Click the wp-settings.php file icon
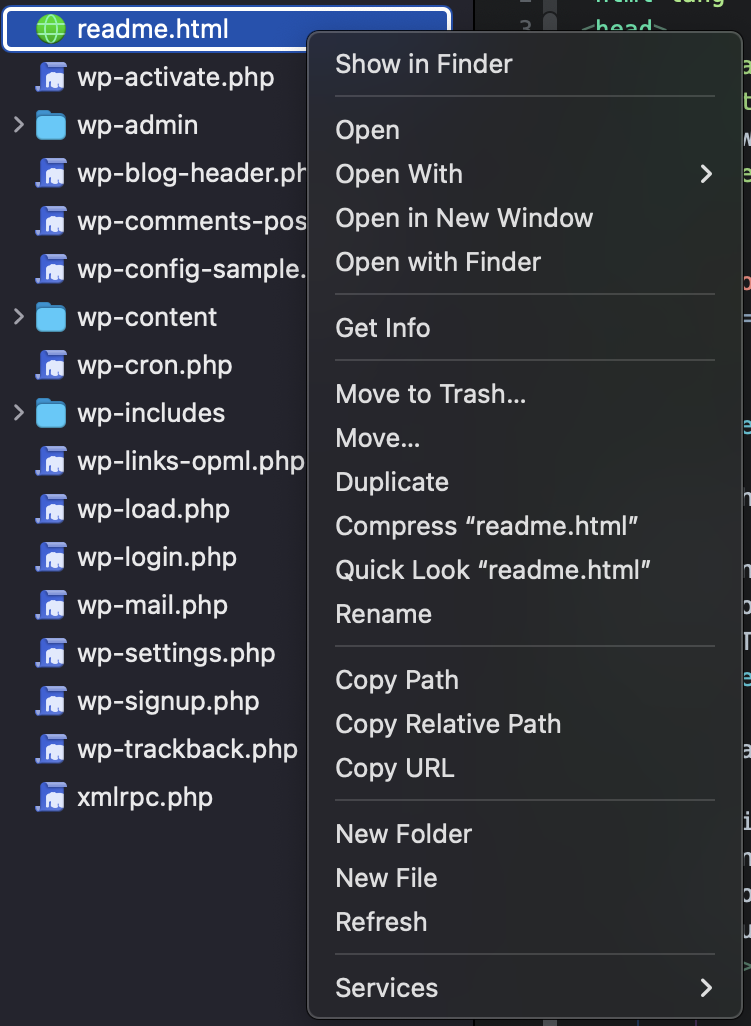751x1026 pixels. coord(51,653)
